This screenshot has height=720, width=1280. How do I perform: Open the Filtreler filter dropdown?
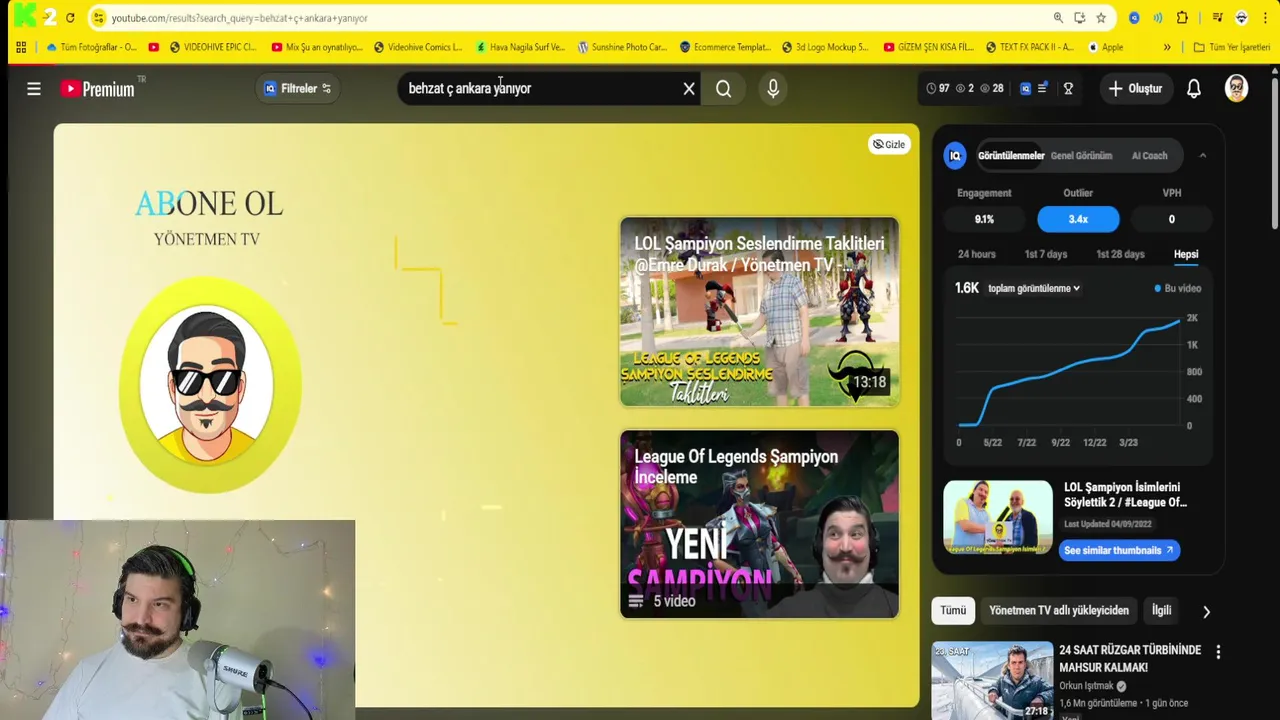pos(298,89)
